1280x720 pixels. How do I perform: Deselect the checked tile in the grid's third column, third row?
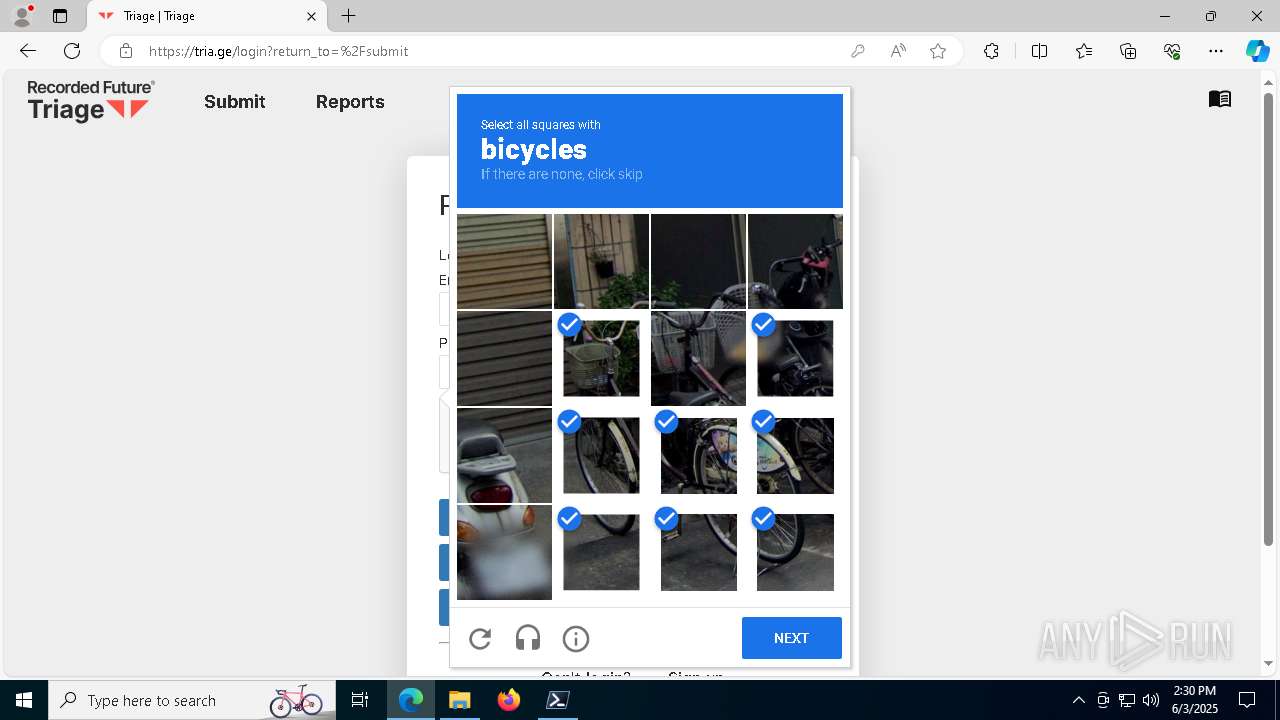(x=698, y=455)
